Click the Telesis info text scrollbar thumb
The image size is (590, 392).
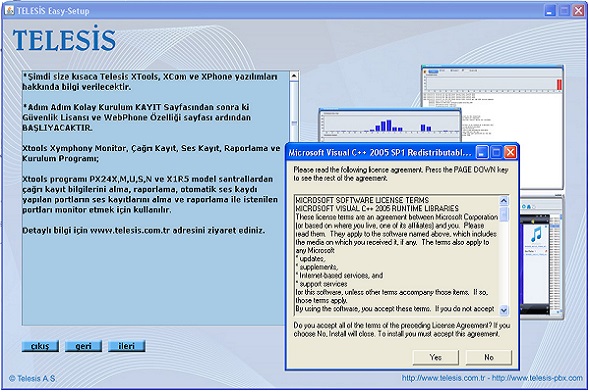(x=294, y=123)
